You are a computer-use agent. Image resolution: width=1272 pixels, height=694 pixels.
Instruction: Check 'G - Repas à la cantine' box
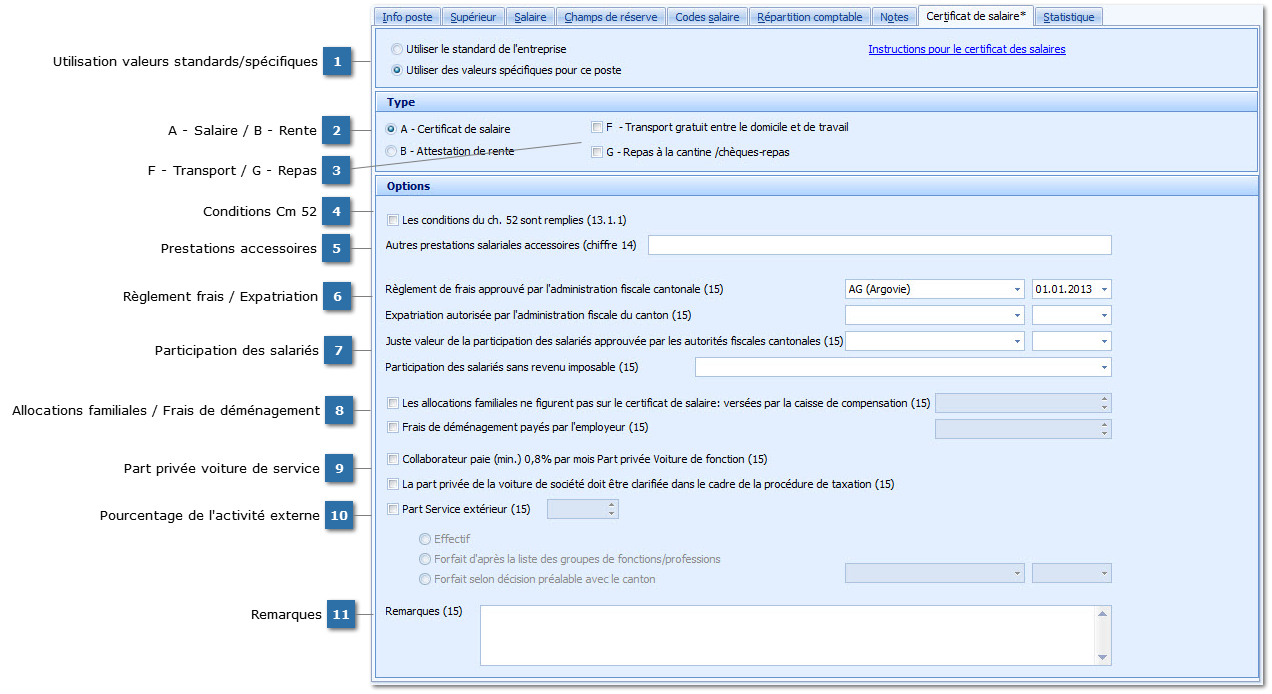597,153
